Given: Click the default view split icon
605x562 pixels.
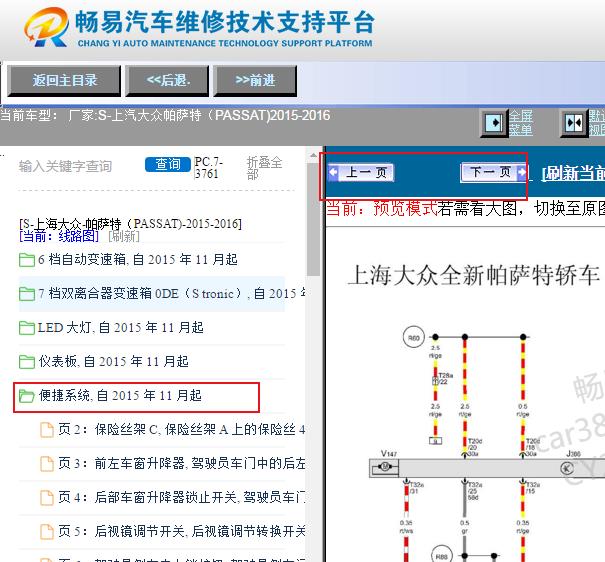Looking at the screenshot, I should click(574, 123).
